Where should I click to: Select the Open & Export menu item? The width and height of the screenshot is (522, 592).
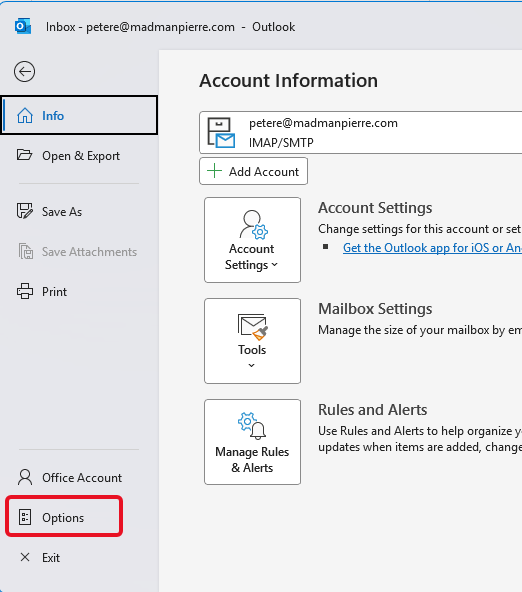click(x=79, y=156)
